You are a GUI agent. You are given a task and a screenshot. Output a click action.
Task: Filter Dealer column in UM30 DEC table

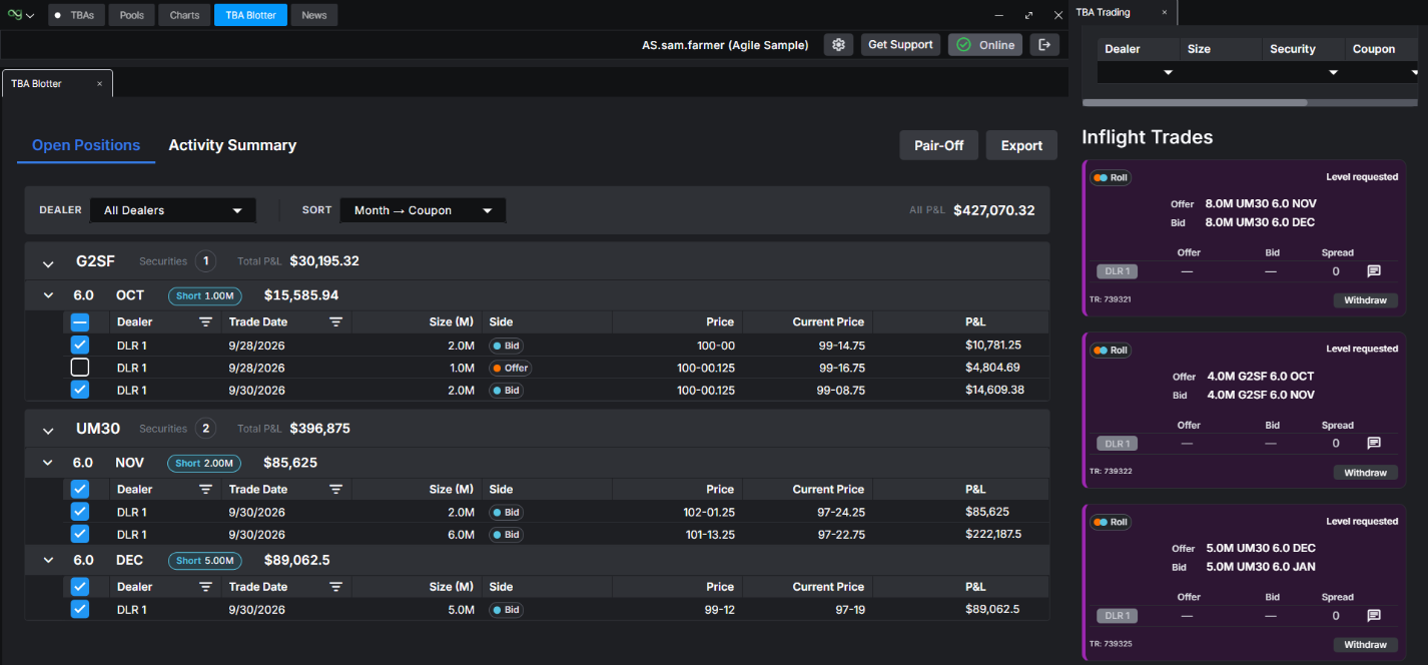tap(205, 587)
